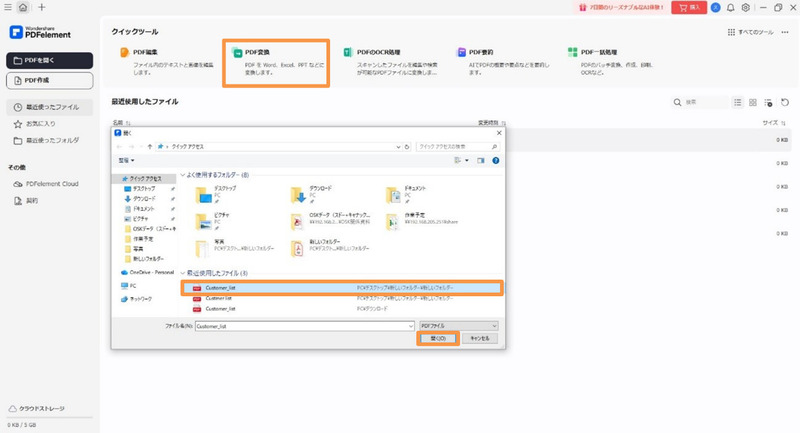800x433 pixels.
Task: Click the クイック アクセス address bar path
Action: coord(187,147)
